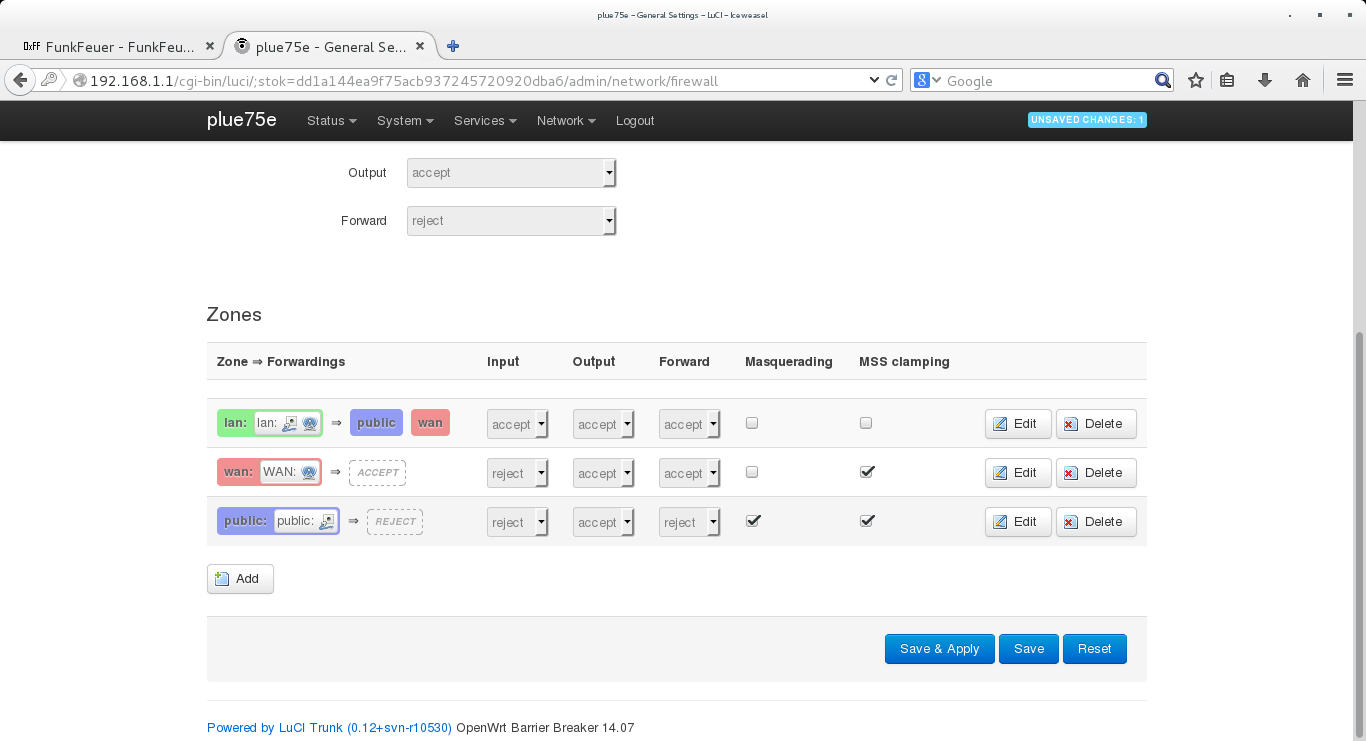Uncheck masquerading for the public zone
1366x741 pixels.
(753, 521)
